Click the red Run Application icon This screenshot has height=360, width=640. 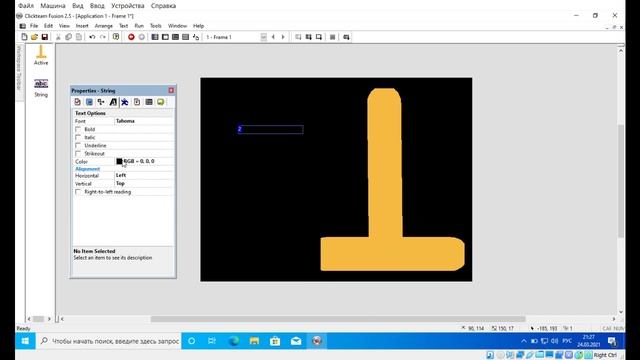[131, 37]
